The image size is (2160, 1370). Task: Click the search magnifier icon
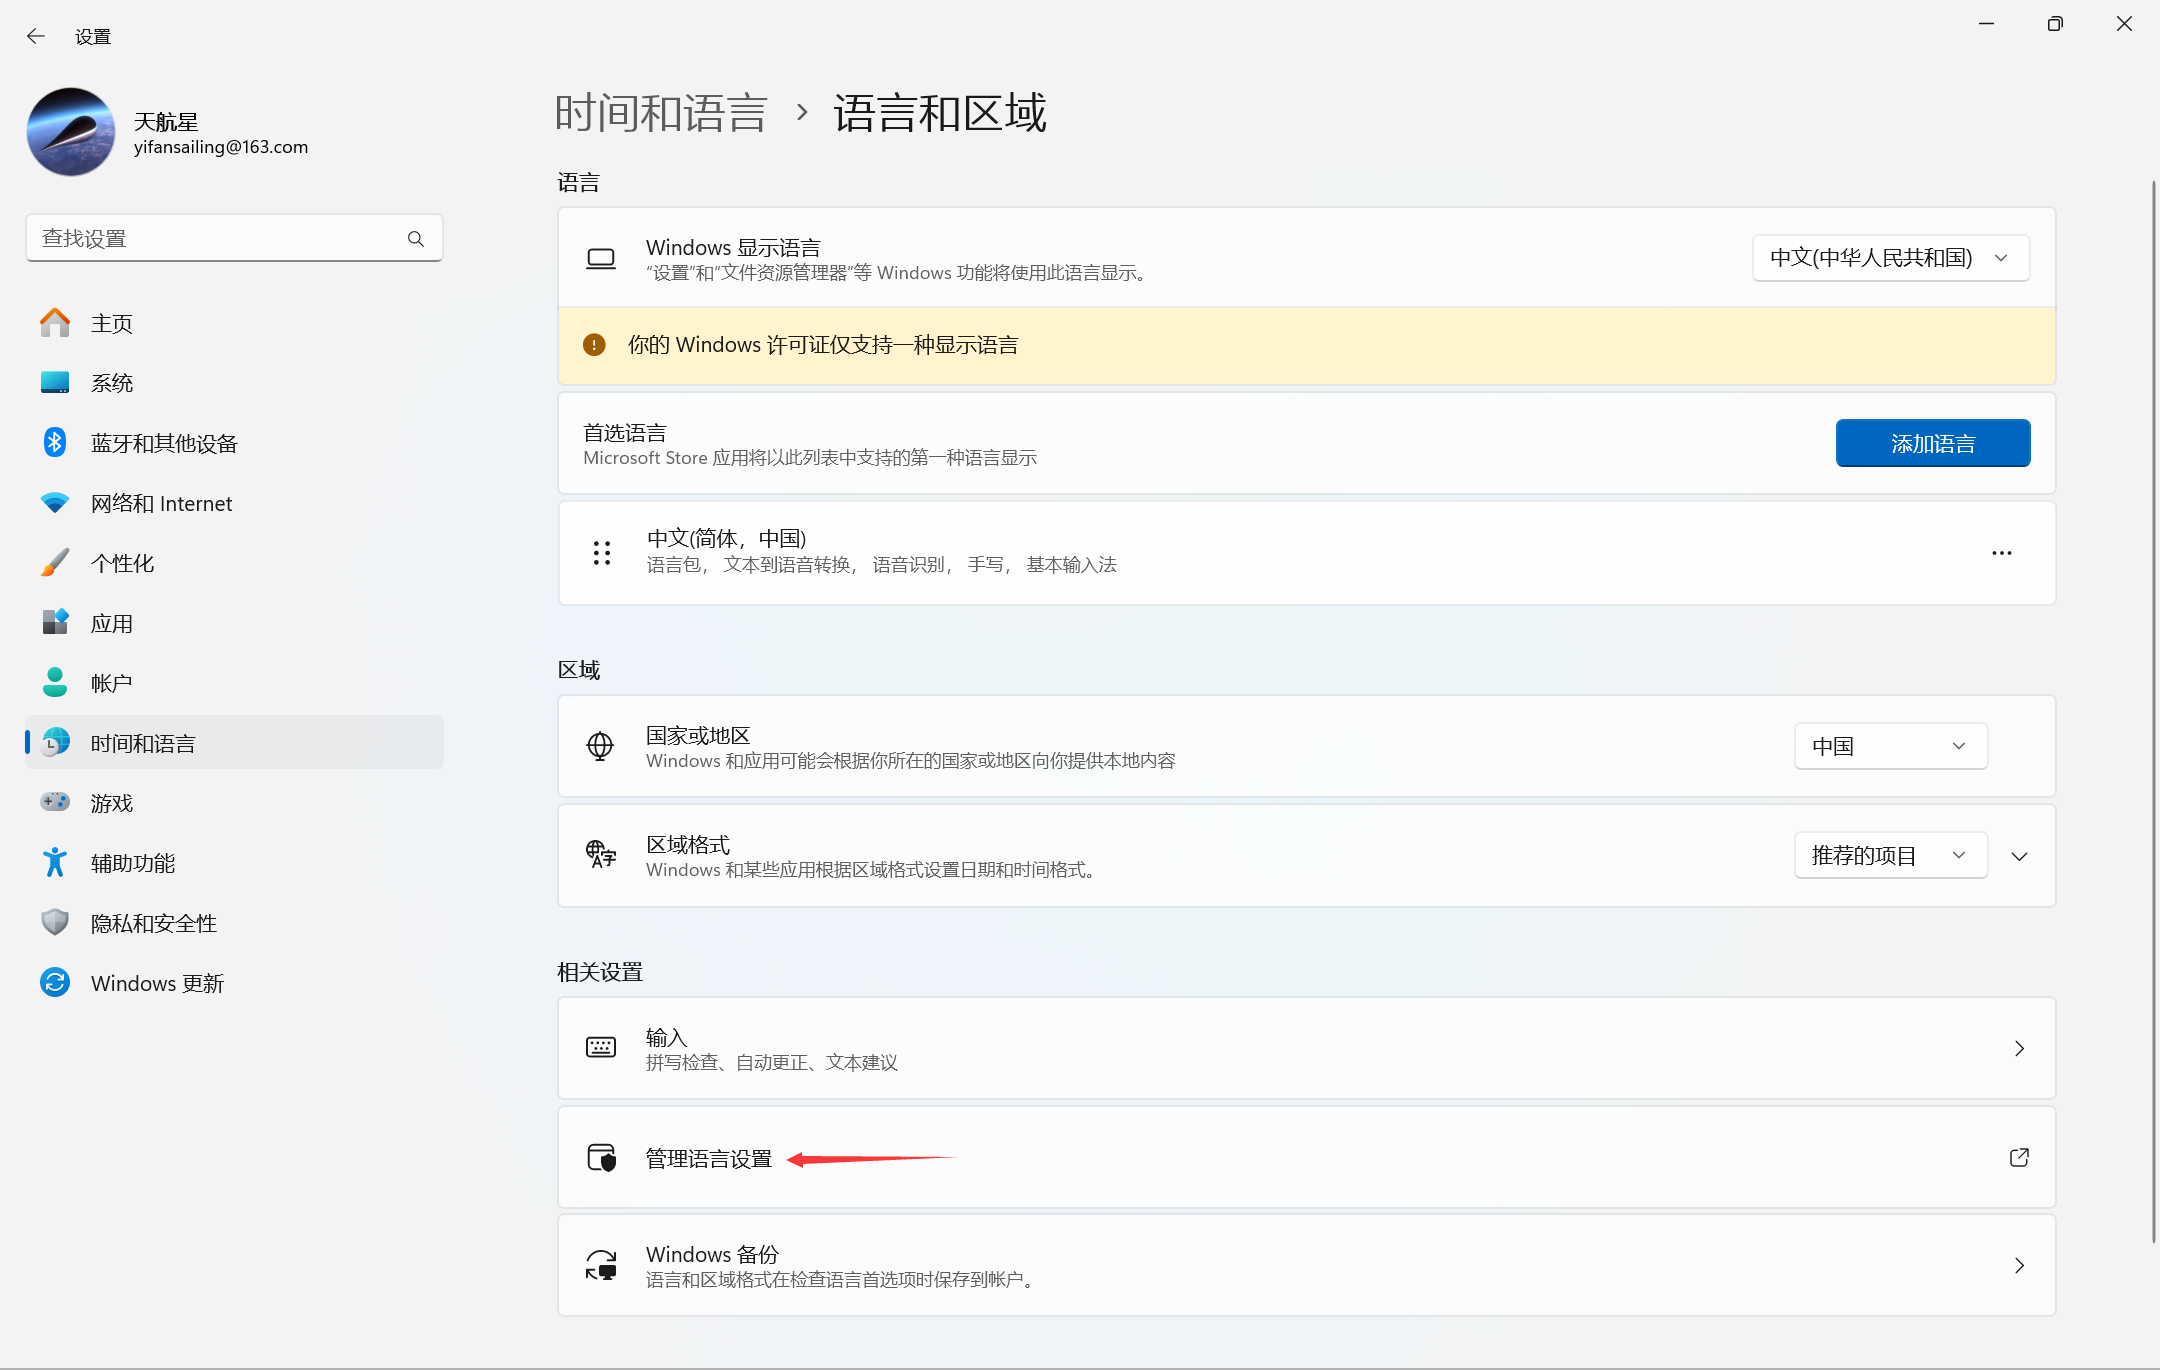pos(416,239)
